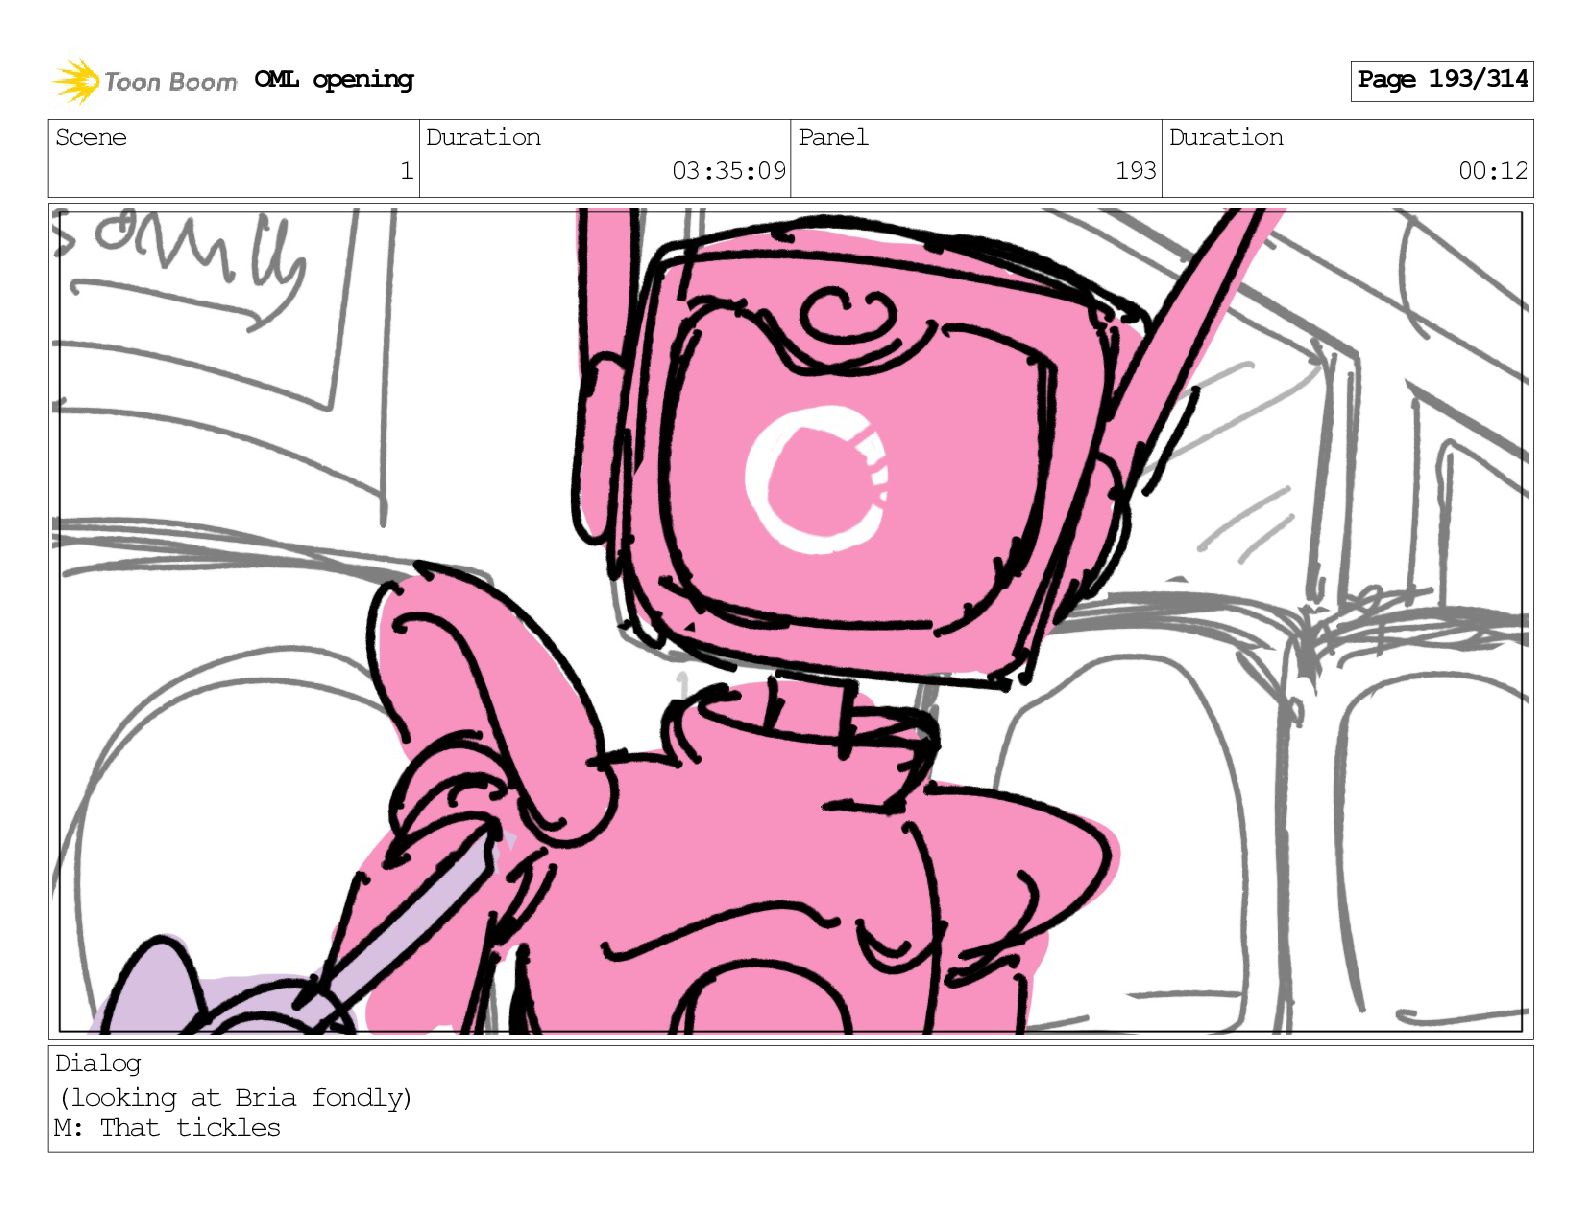Click the Toon Boom brand text
This screenshot has width=1584, height=1224.
tap(171, 82)
